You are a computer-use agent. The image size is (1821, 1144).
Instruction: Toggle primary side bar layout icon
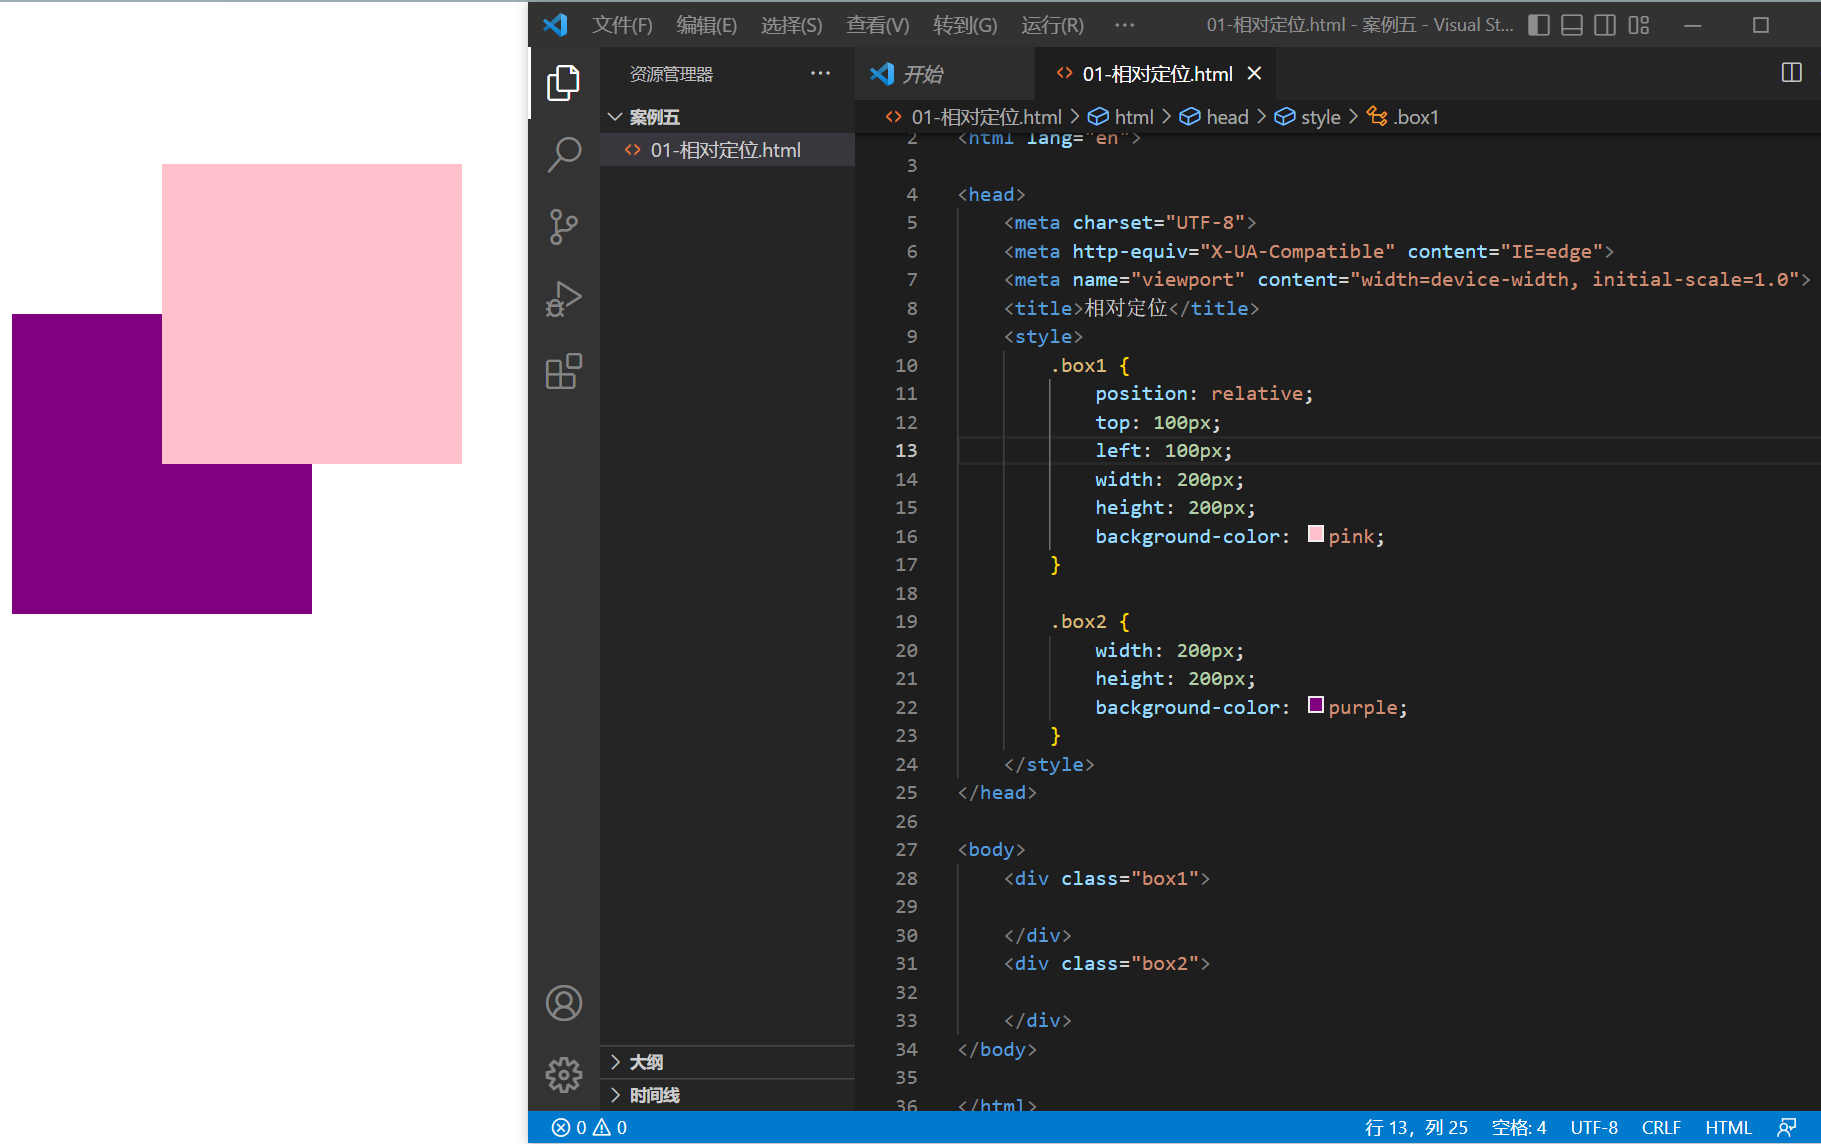[1539, 25]
